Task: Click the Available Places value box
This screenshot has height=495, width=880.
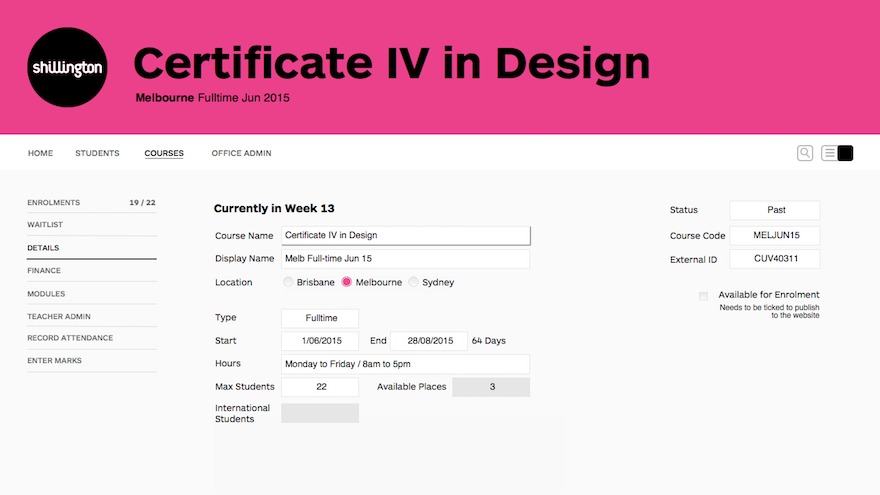Action: pyautogui.click(x=491, y=387)
